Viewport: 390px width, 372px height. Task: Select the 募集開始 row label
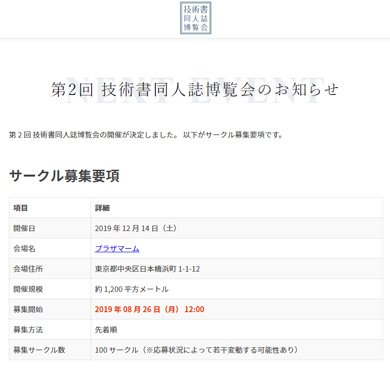[x=28, y=309]
